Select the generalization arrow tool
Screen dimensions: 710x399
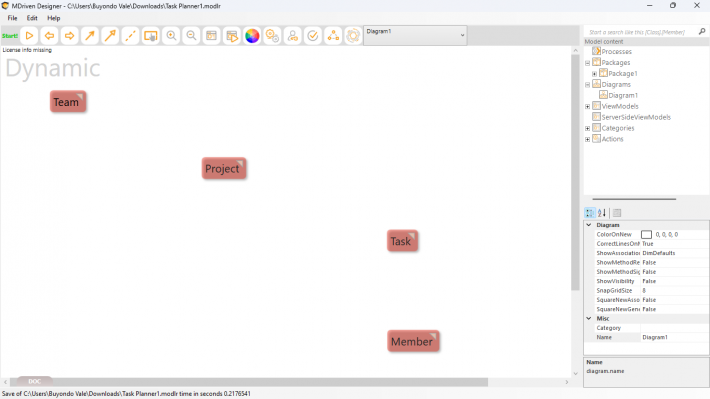point(110,36)
